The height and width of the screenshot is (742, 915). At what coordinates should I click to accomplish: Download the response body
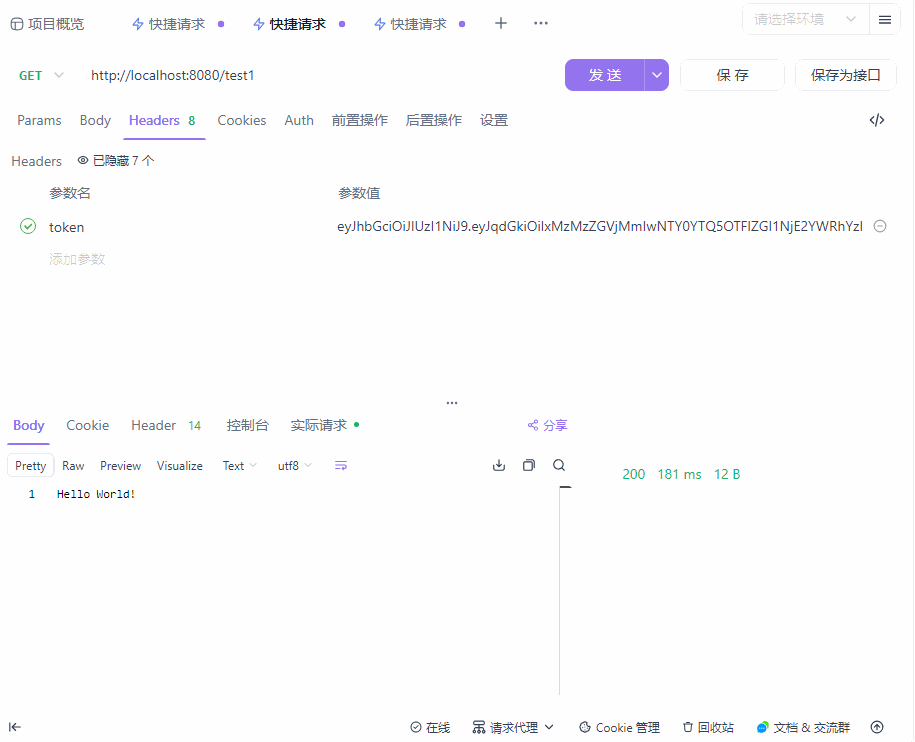499,465
